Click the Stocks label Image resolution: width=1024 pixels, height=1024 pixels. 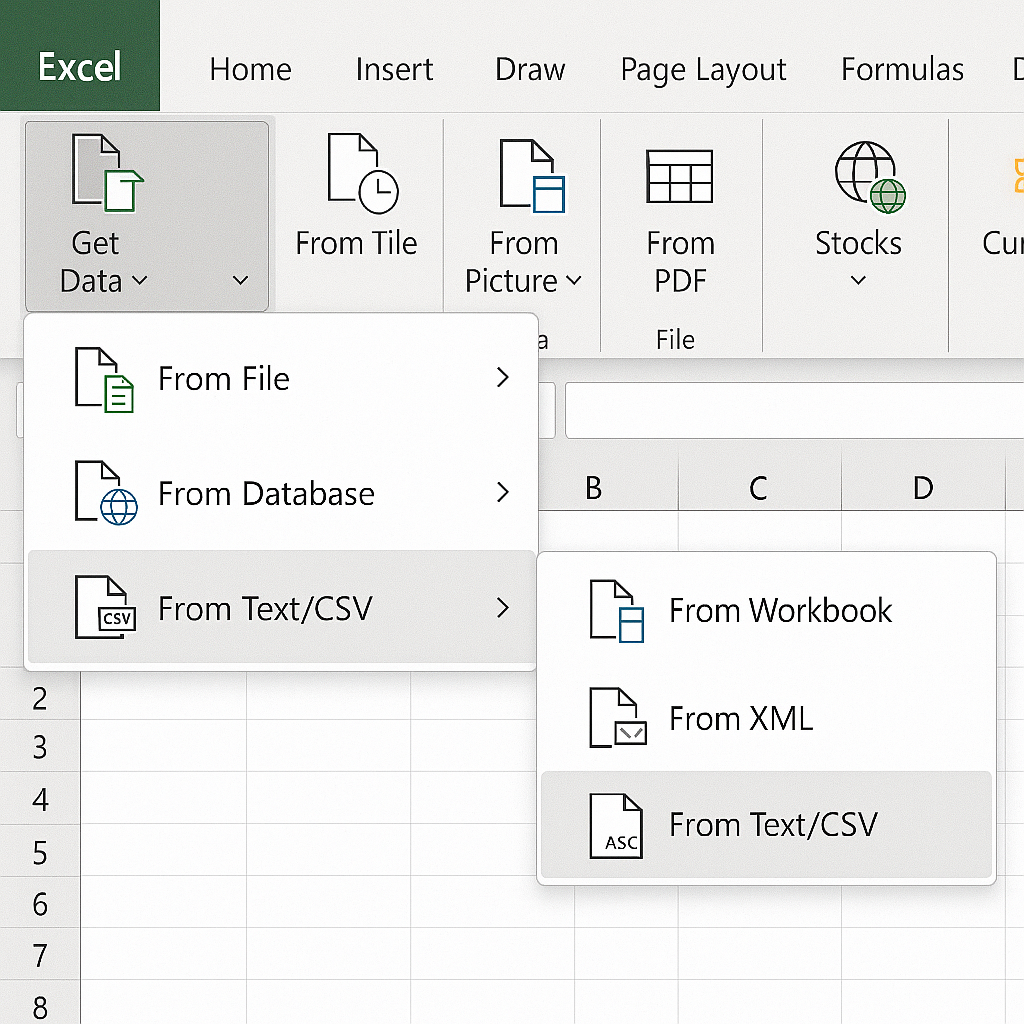pyautogui.click(x=858, y=243)
